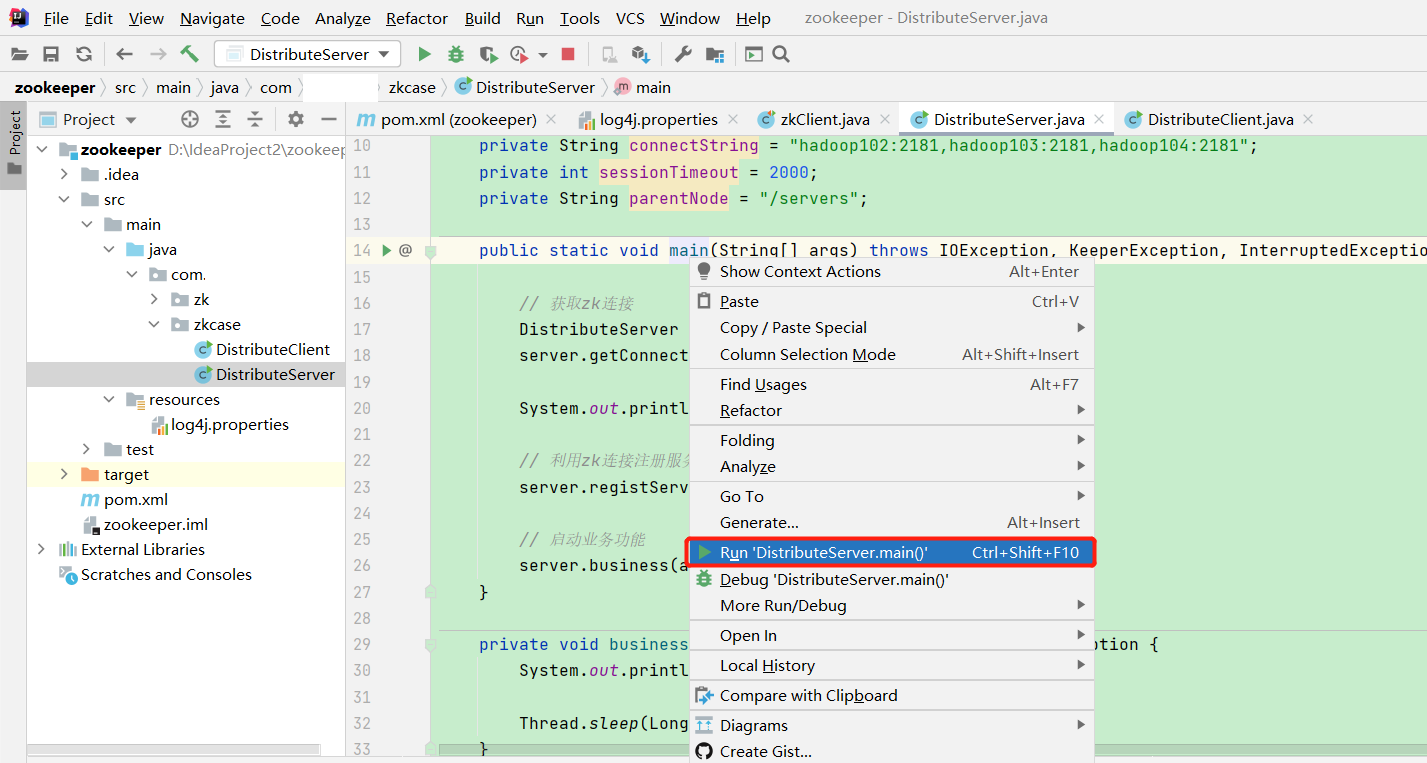Image resolution: width=1427 pixels, height=763 pixels.
Task: Run with Coverage using the shield icon
Action: [488, 54]
